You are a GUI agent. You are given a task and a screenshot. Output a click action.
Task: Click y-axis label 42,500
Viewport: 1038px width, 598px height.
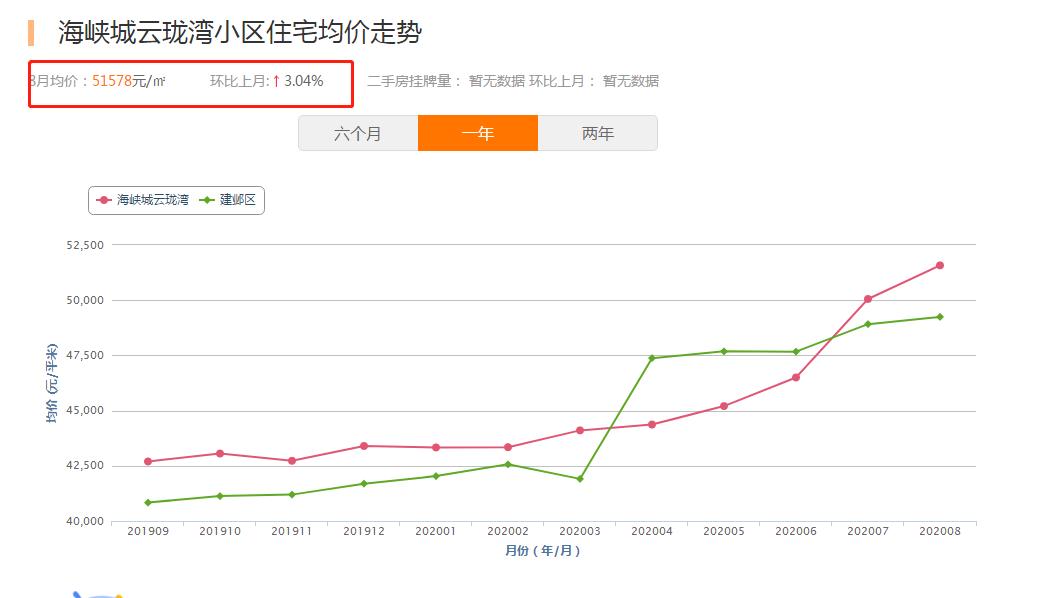tap(85, 466)
